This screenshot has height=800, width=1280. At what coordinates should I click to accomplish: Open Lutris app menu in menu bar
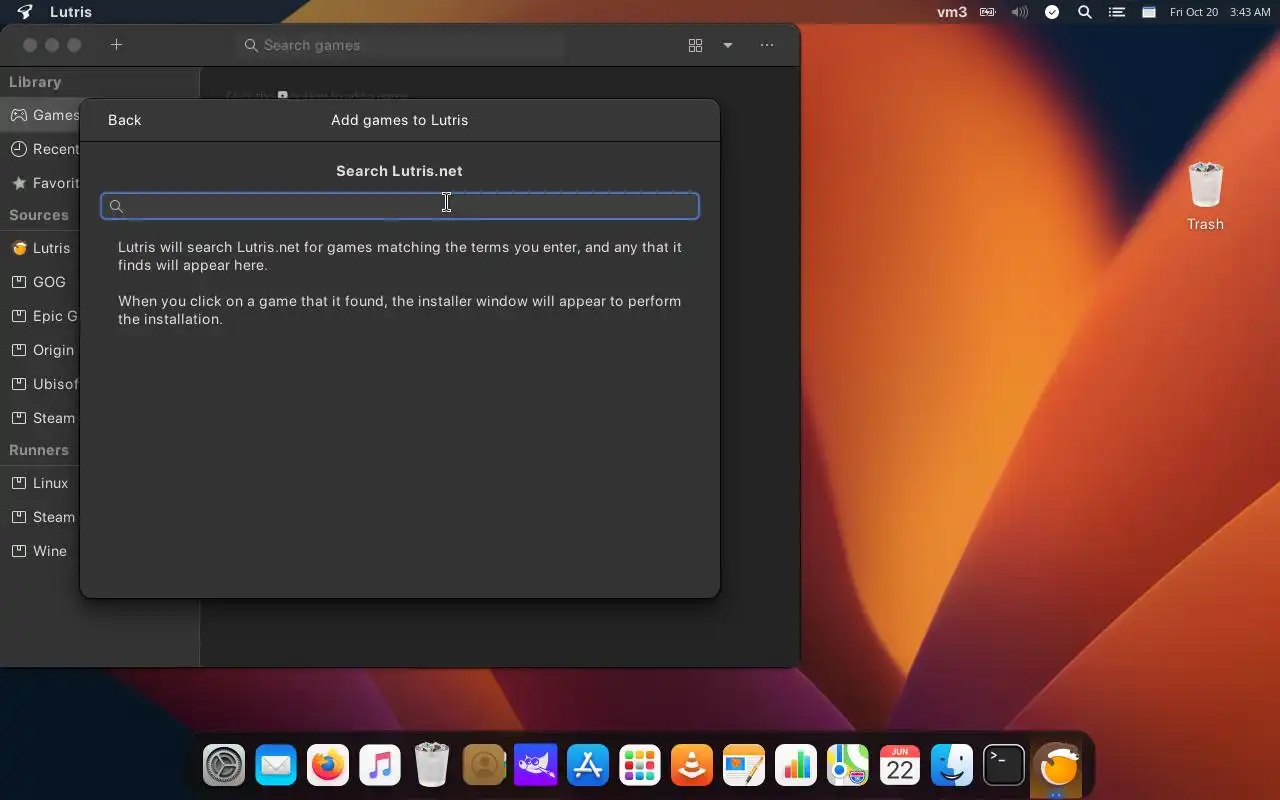71,12
